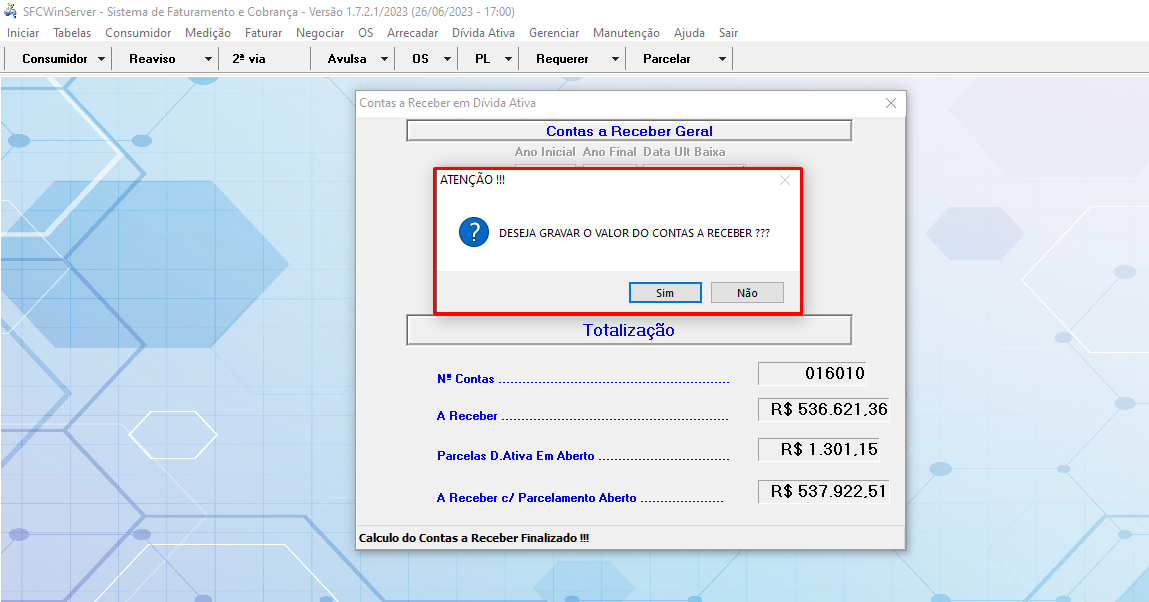Viewport: 1149px width, 602px height.
Task: Click the SFCWinServer app icon in title bar
Action: [x=11, y=9]
